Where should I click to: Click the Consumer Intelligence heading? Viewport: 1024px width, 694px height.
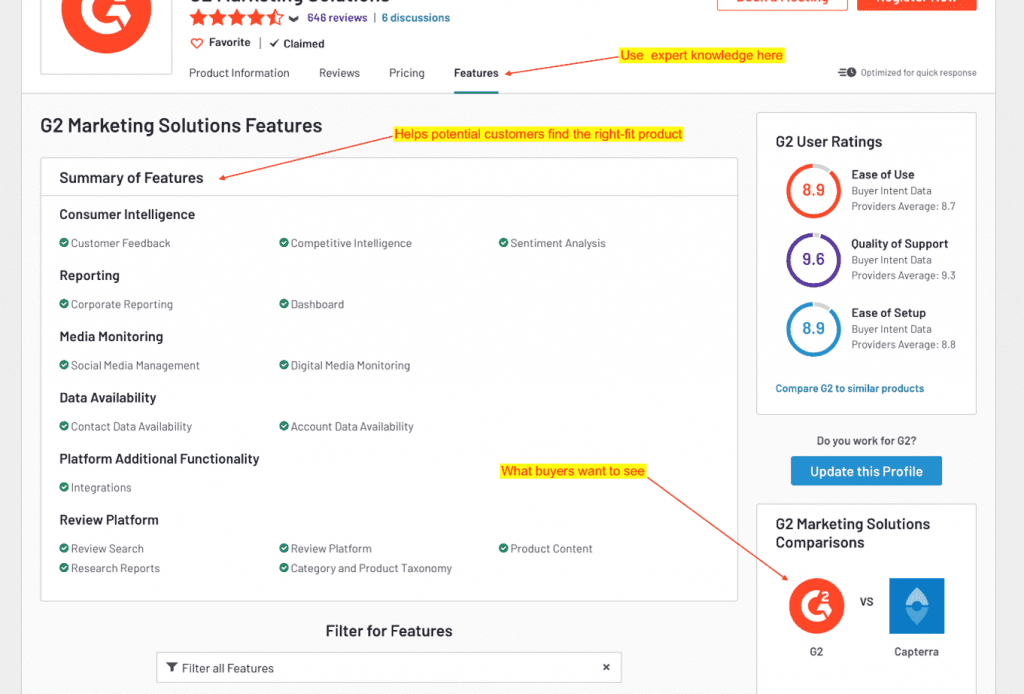click(127, 214)
